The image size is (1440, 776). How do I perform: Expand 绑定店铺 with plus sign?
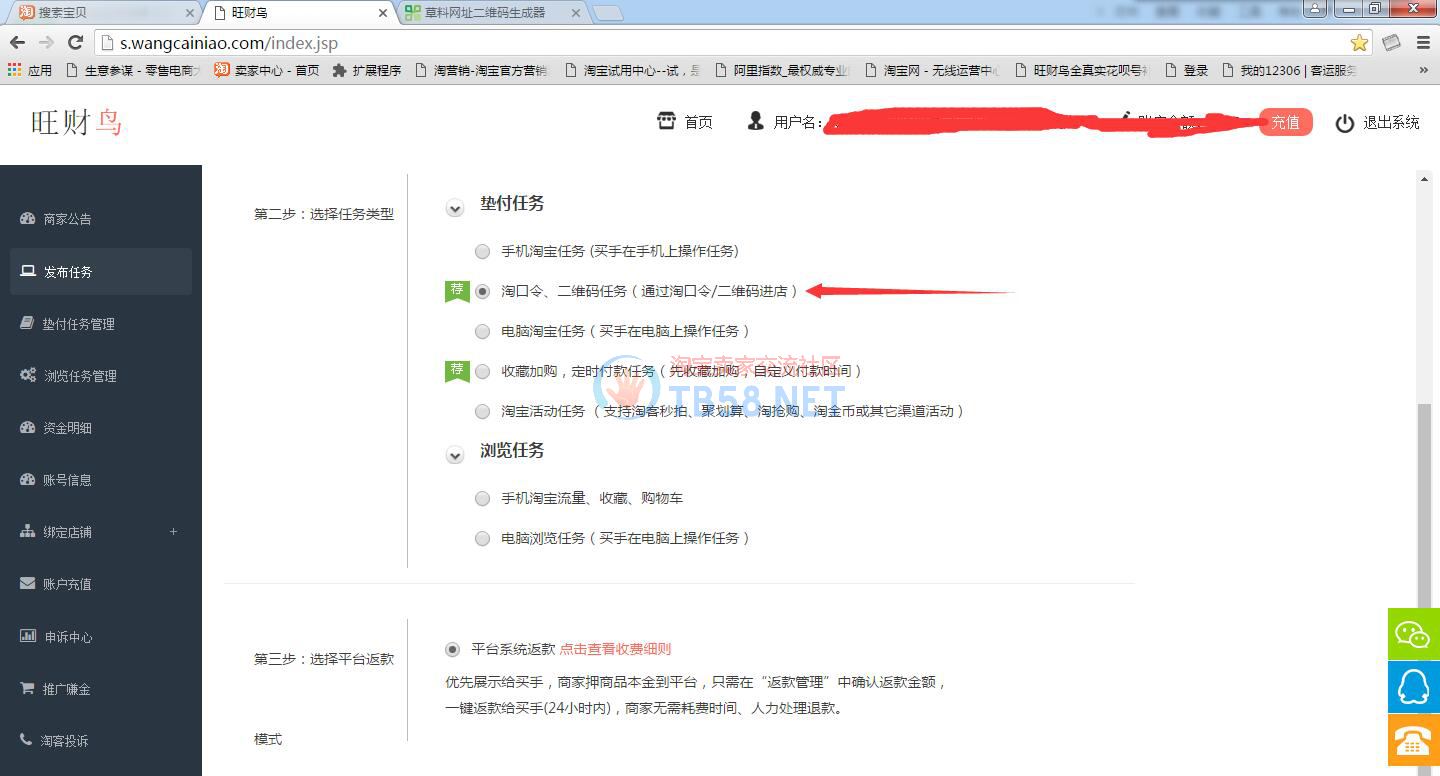(173, 531)
